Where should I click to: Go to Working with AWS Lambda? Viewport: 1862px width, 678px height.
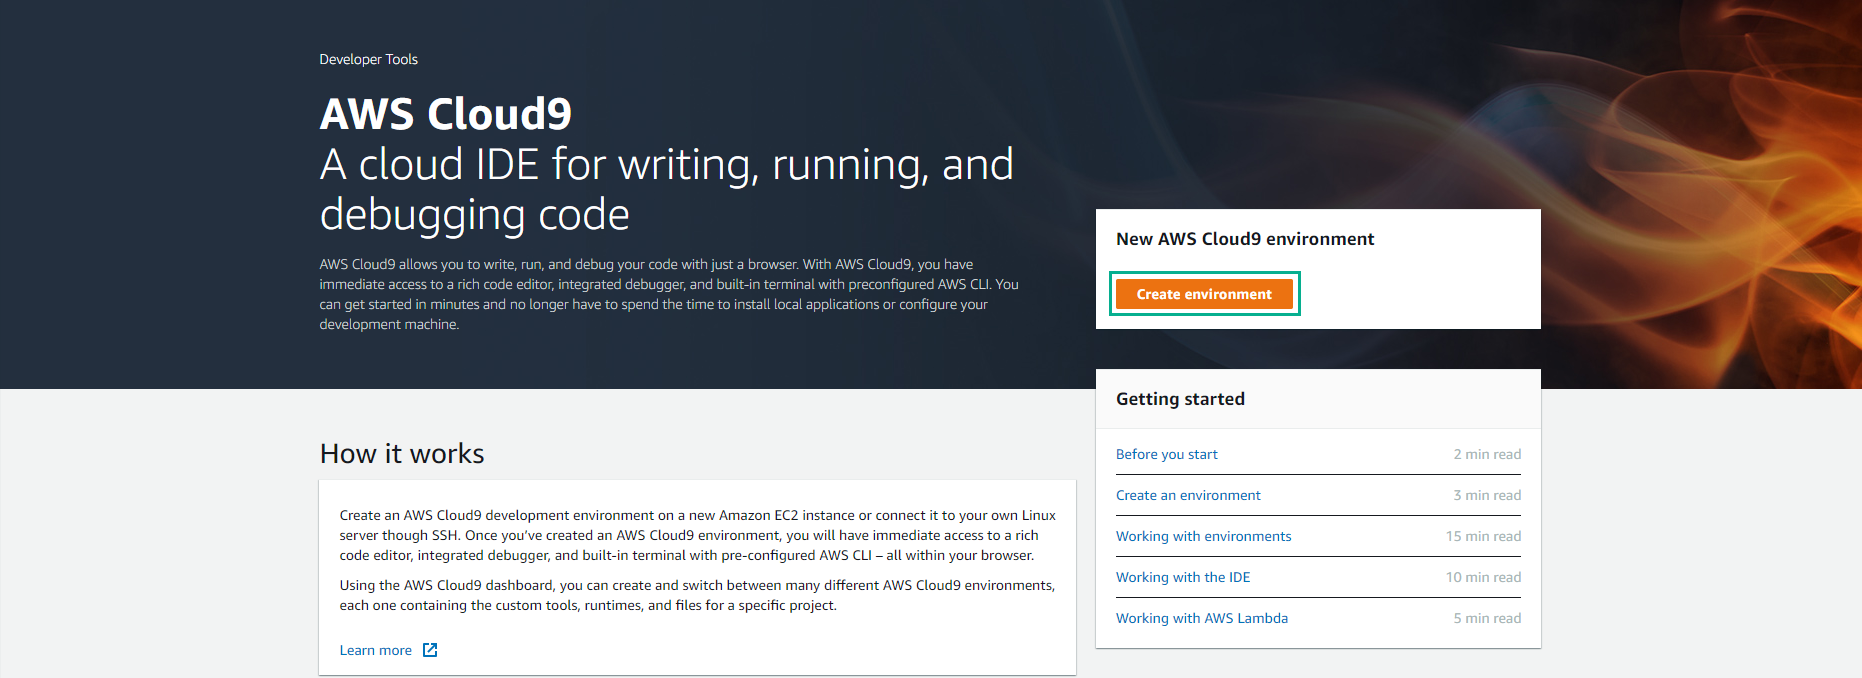(1201, 618)
